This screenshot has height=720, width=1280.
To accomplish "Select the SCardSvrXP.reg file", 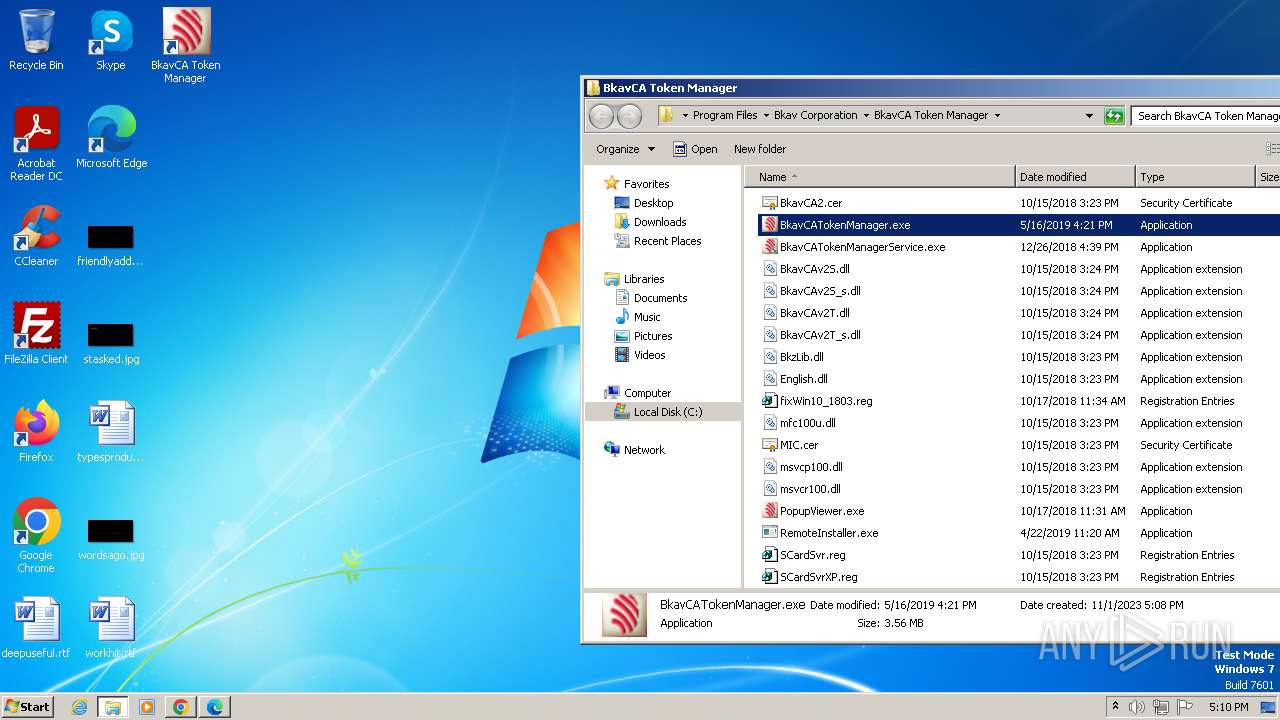I will click(819, 577).
